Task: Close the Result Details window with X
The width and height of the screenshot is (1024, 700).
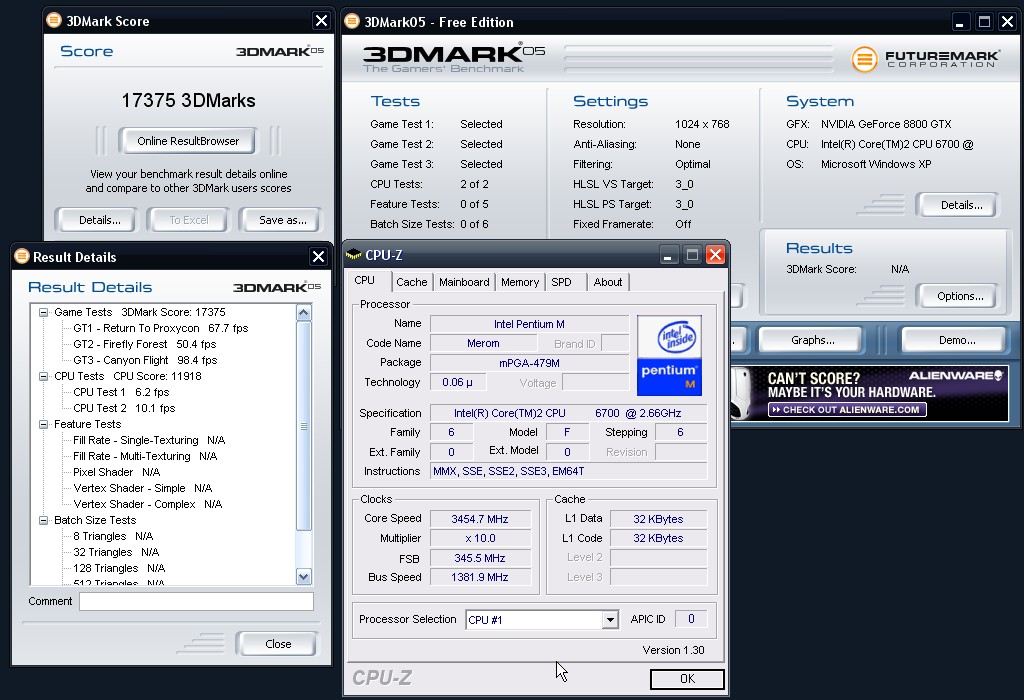Action: click(x=318, y=257)
